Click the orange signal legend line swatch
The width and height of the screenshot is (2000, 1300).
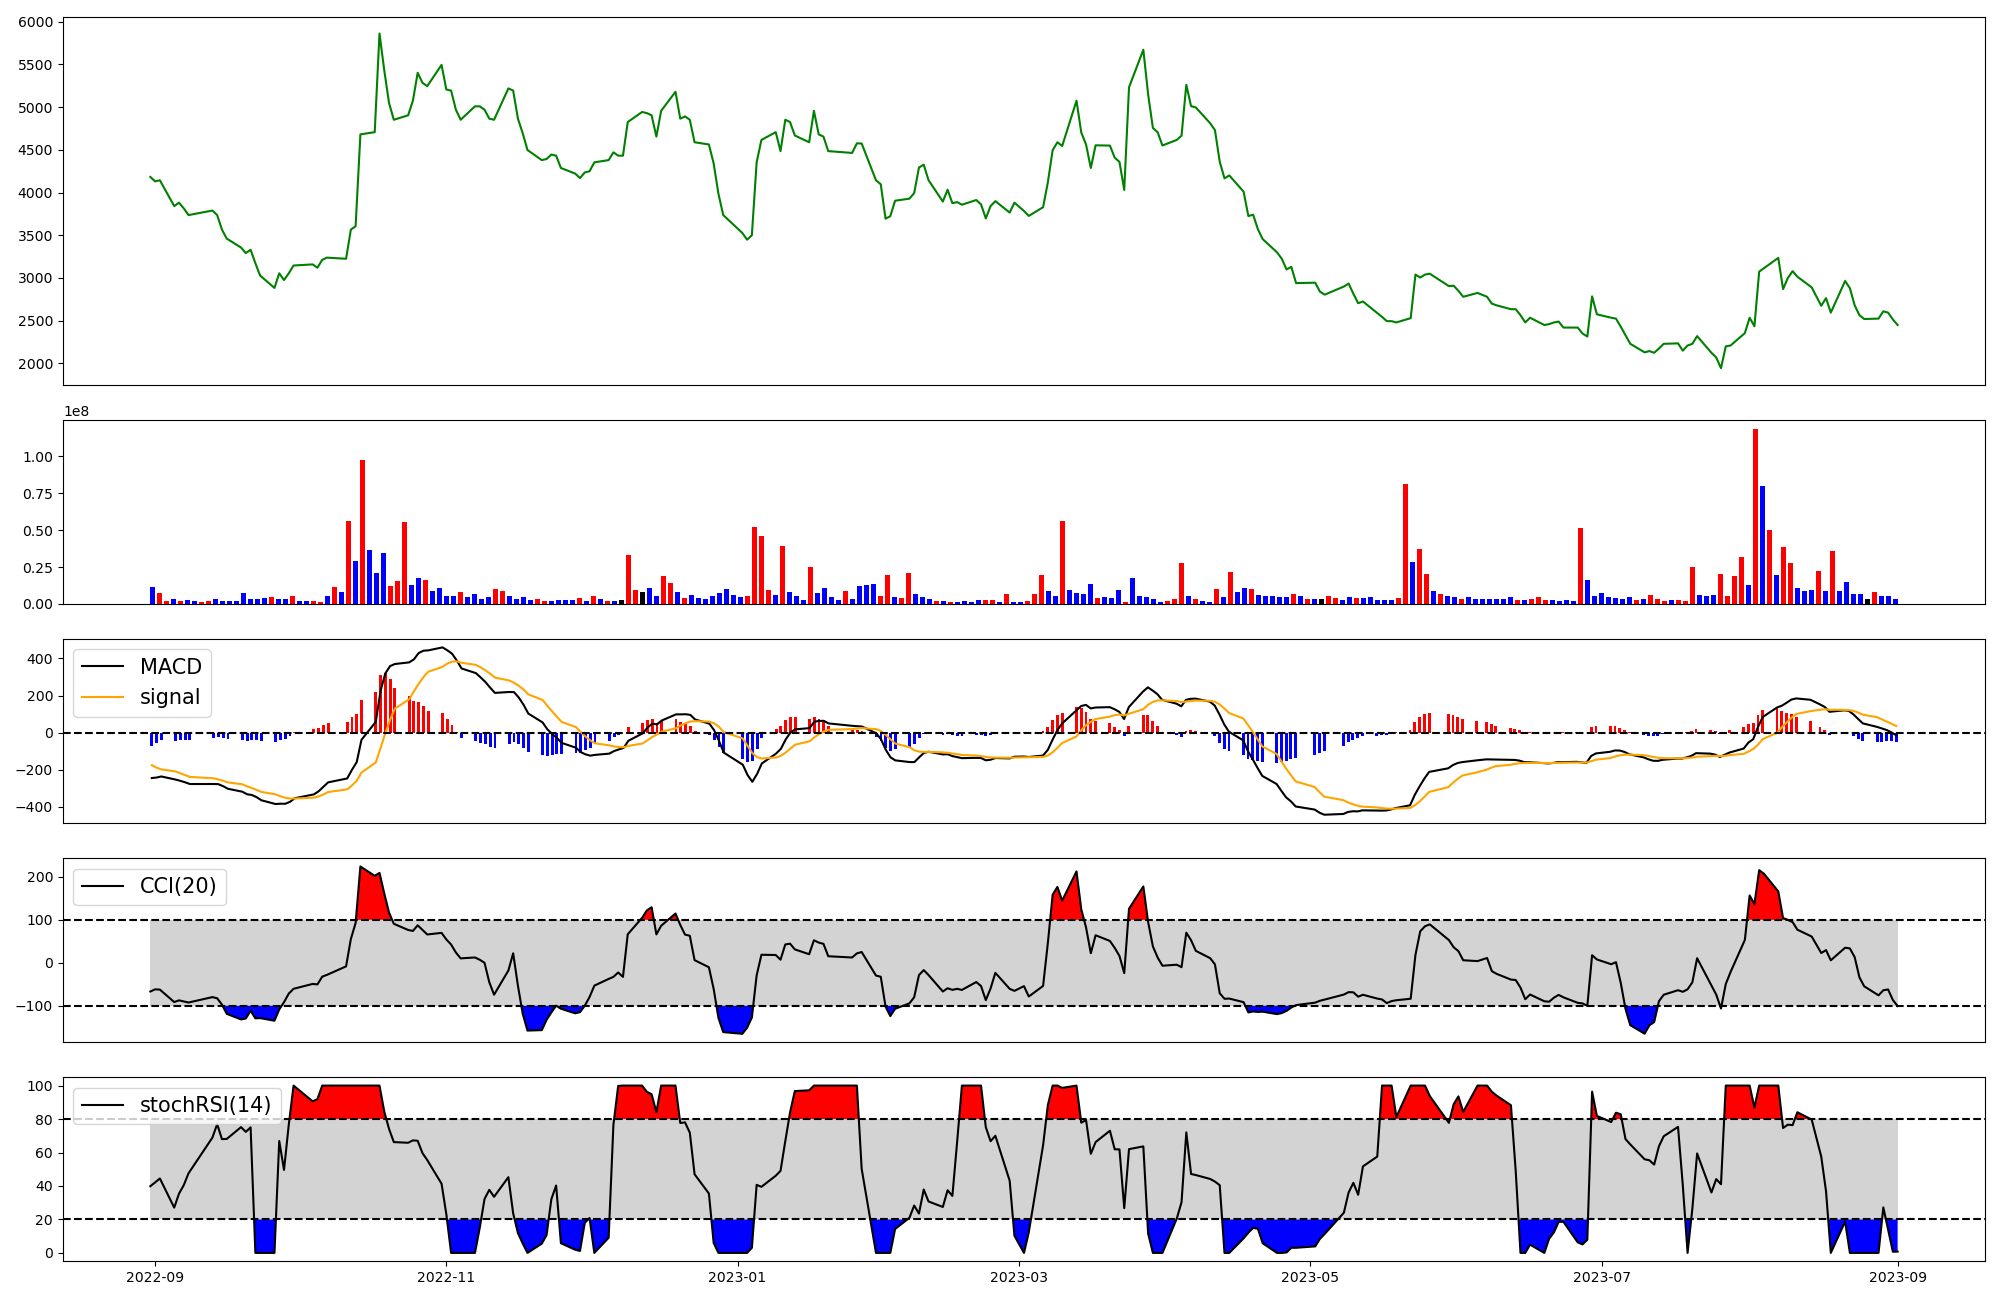click(x=103, y=697)
